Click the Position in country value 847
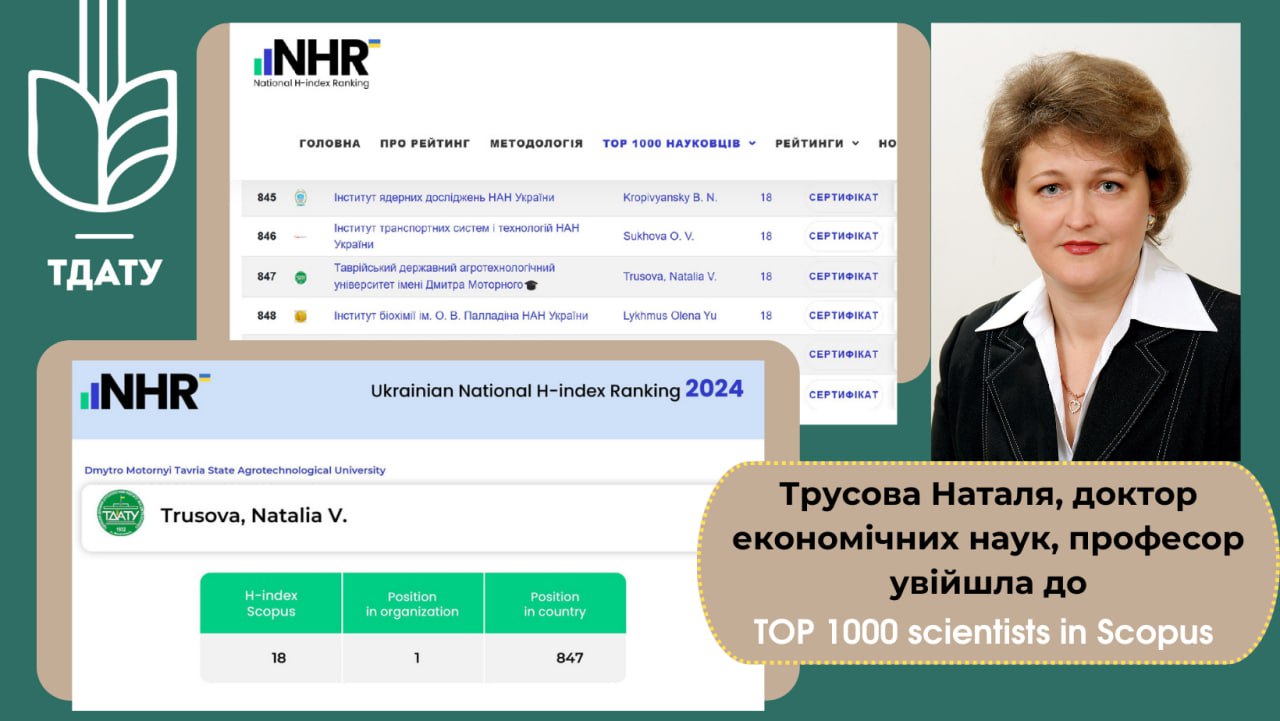 coord(569,658)
